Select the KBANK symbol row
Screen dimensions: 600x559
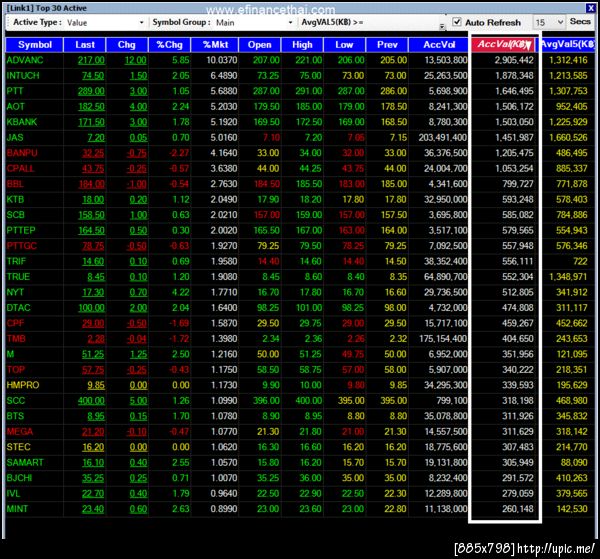tap(300, 122)
